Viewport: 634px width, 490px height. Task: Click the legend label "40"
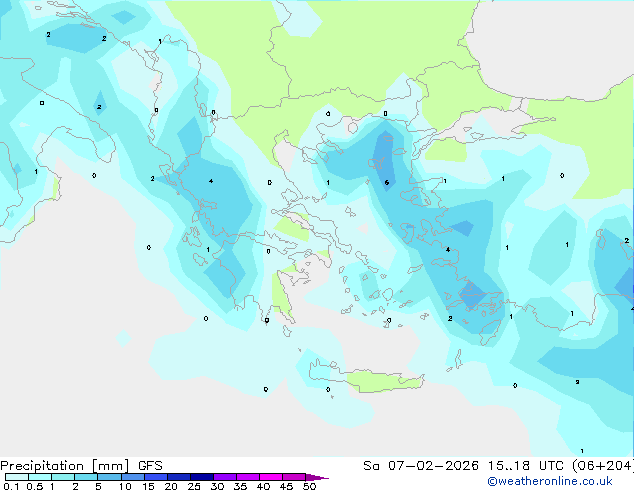[263, 486]
